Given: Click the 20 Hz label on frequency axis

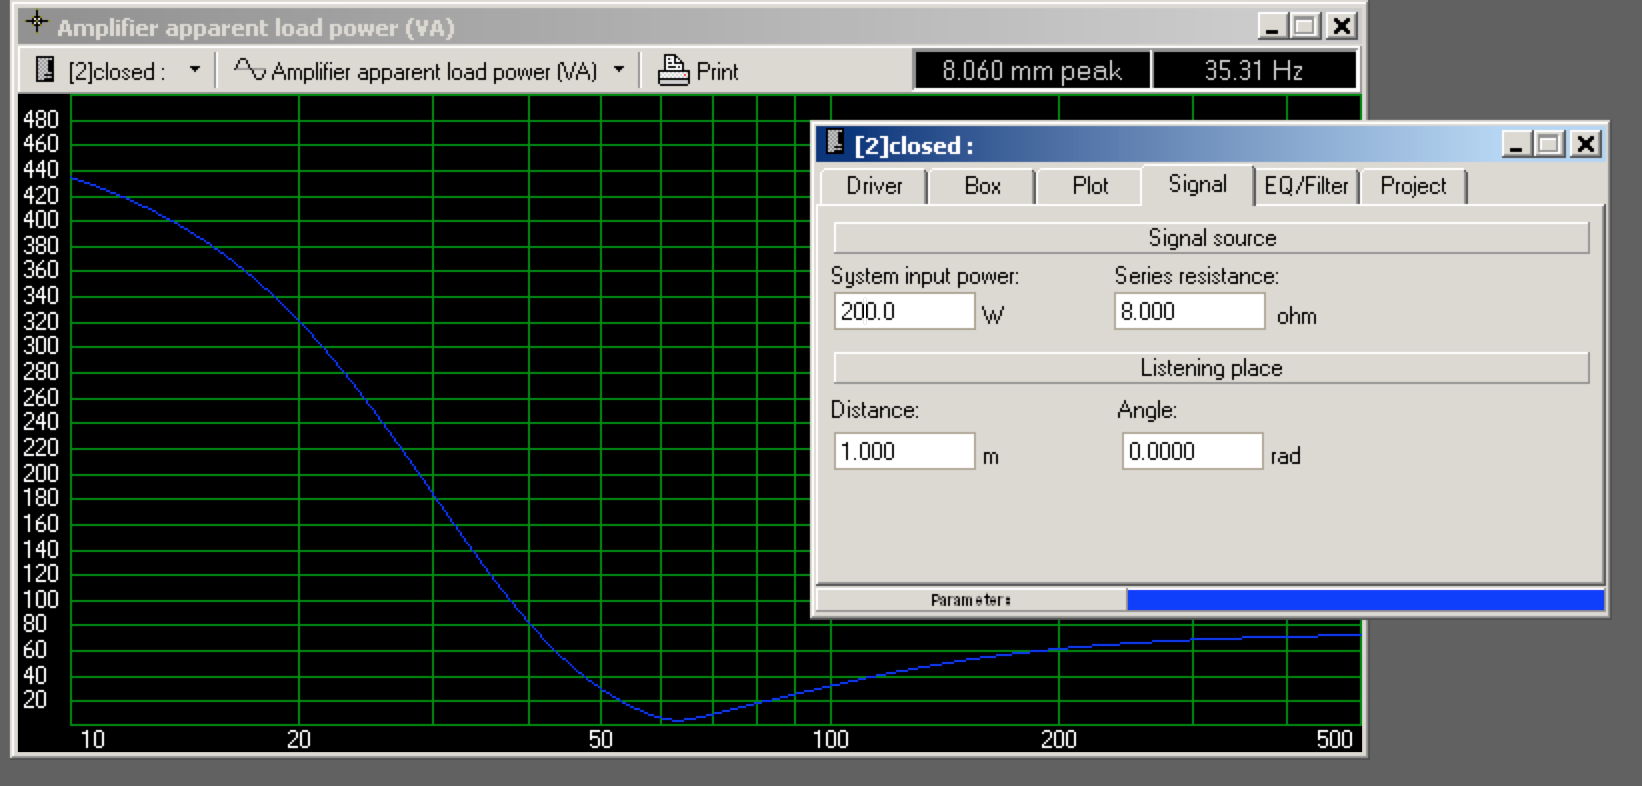Looking at the screenshot, I should [x=299, y=740].
